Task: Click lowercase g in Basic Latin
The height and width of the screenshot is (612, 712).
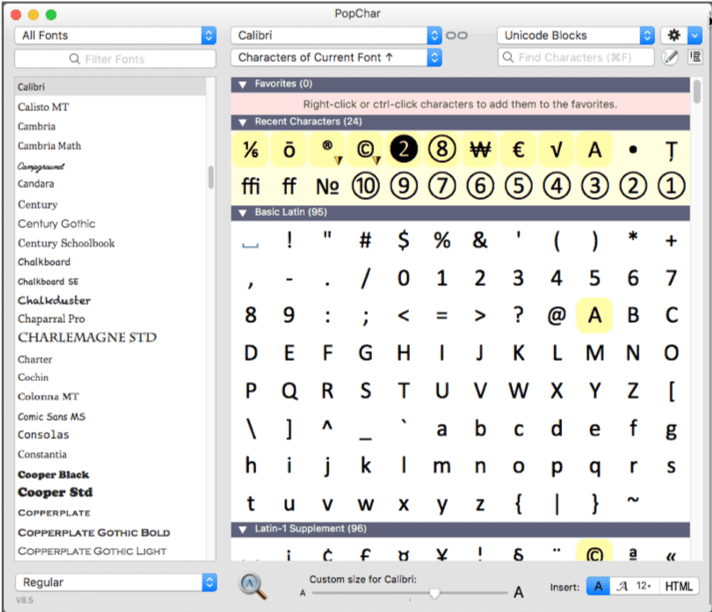Action: (671, 429)
